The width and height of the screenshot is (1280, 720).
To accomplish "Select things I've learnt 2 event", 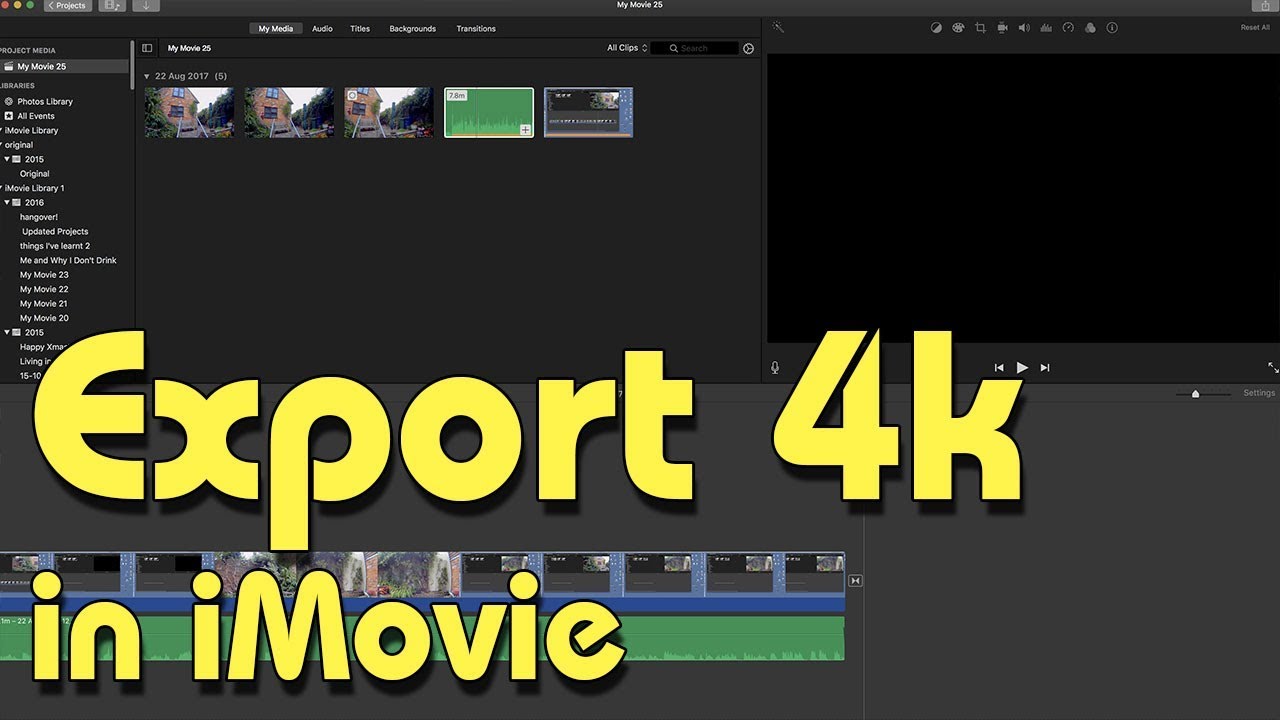I will tap(55, 246).
